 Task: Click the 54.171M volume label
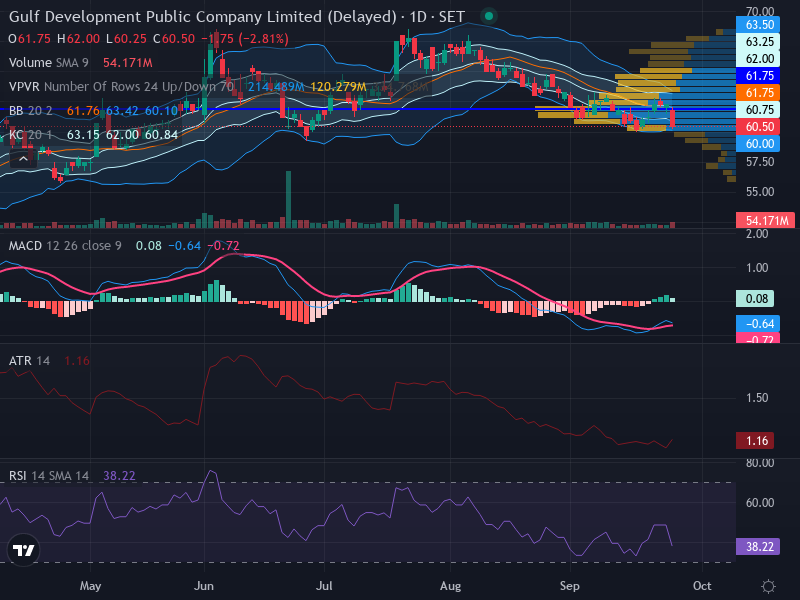click(765, 220)
